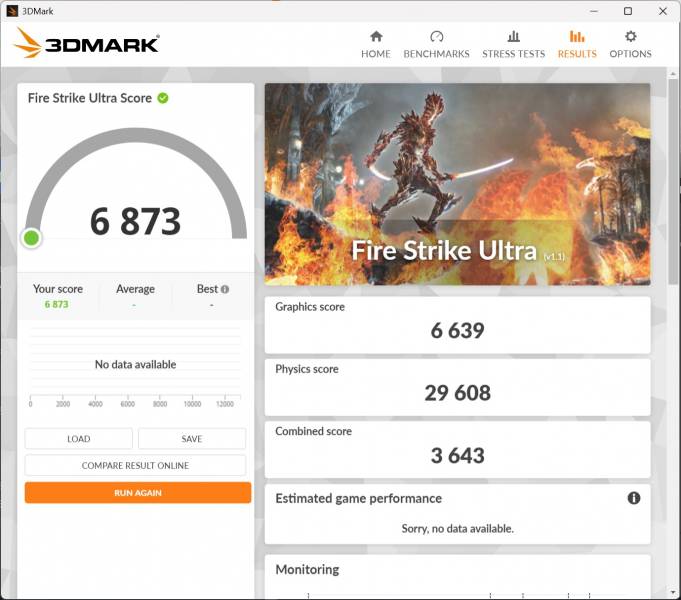The image size is (681, 600).
Task: Click the 3DMark title bar app icon
Action: (12, 11)
